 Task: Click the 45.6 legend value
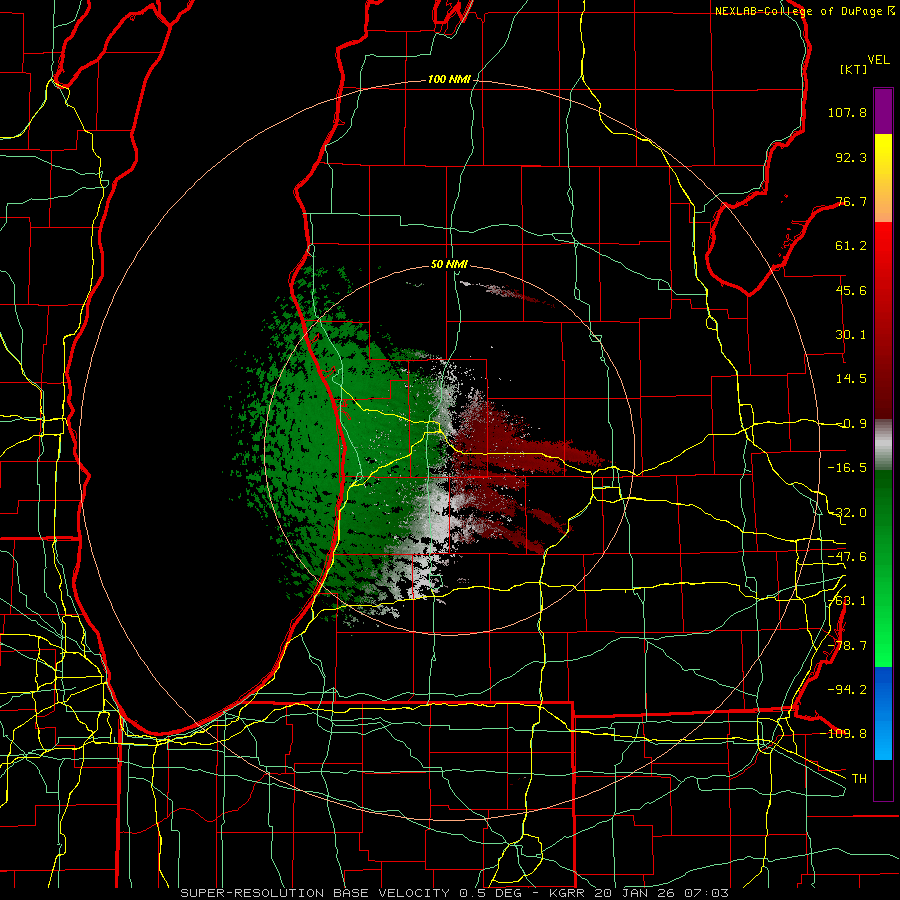851,290
